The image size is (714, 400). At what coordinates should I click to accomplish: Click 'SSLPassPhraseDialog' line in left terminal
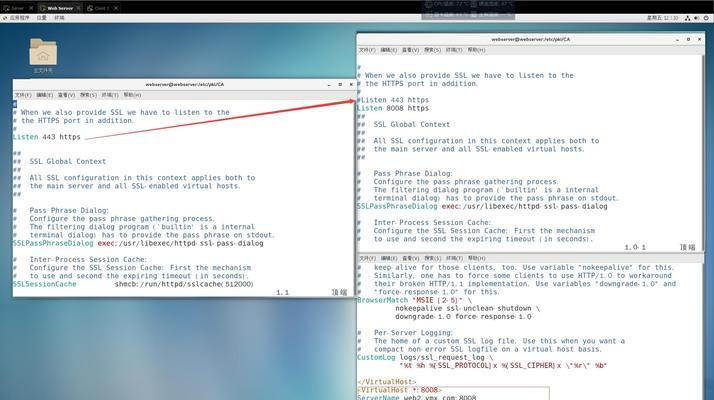(x=138, y=243)
